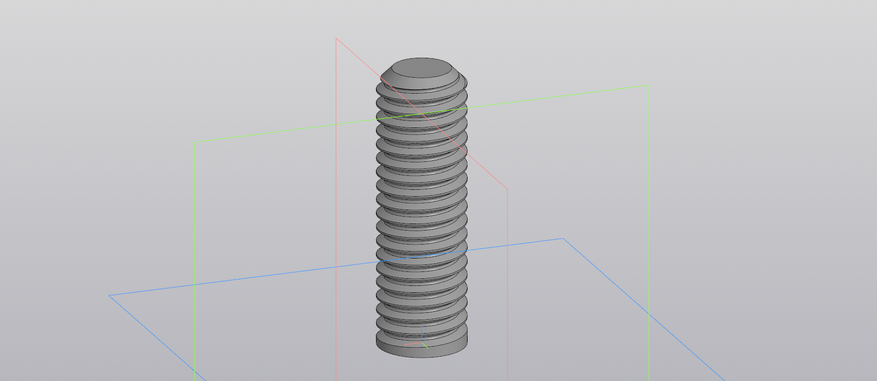Select the thread turn crossed by the blue plane line

[422, 257]
